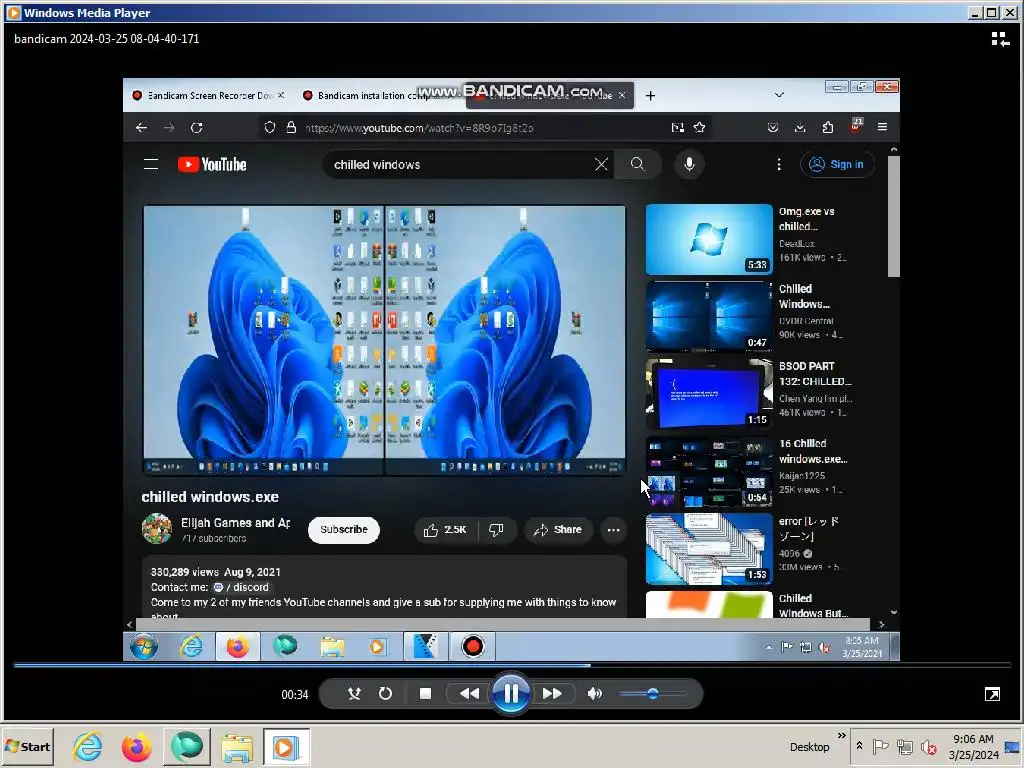Click Firefox back arrow in the video
The image size is (1024, 768).
coord(141,128)
